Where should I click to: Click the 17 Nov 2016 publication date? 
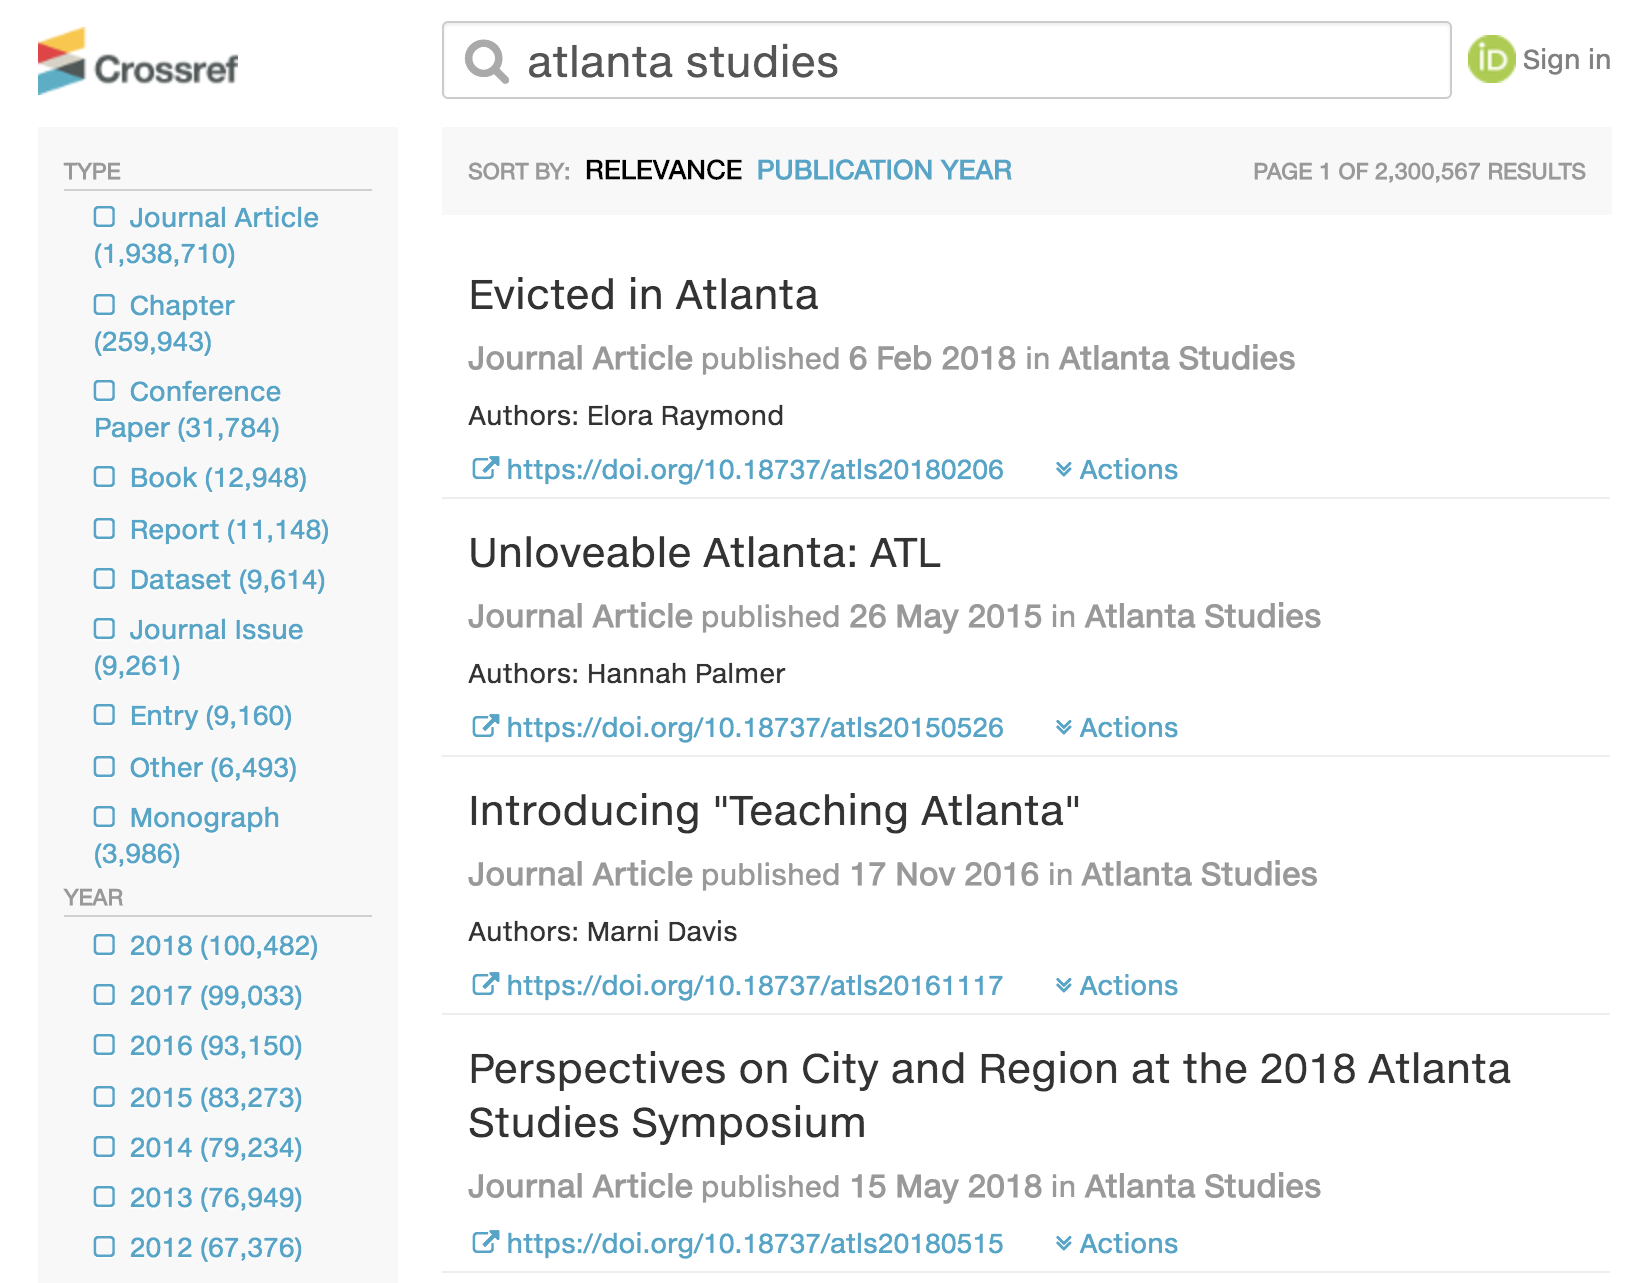pyautogui.click(x=945, y=874)
